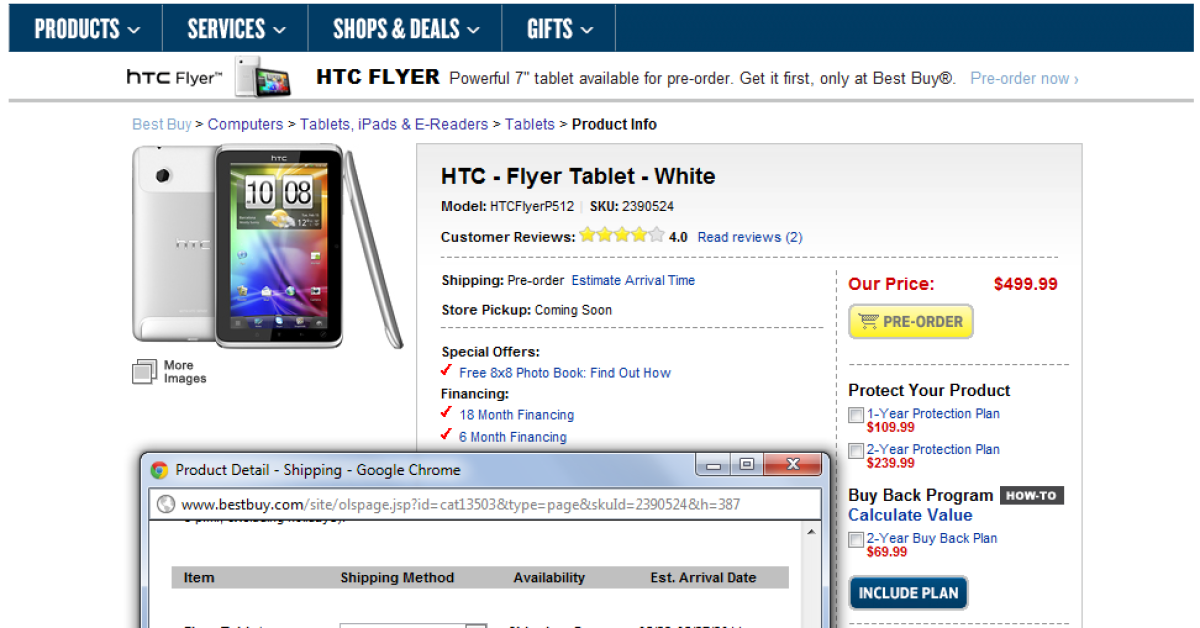Screen dimensions: 1200x628
Task: Open the Read reviews (2) link
Action: 750,237
